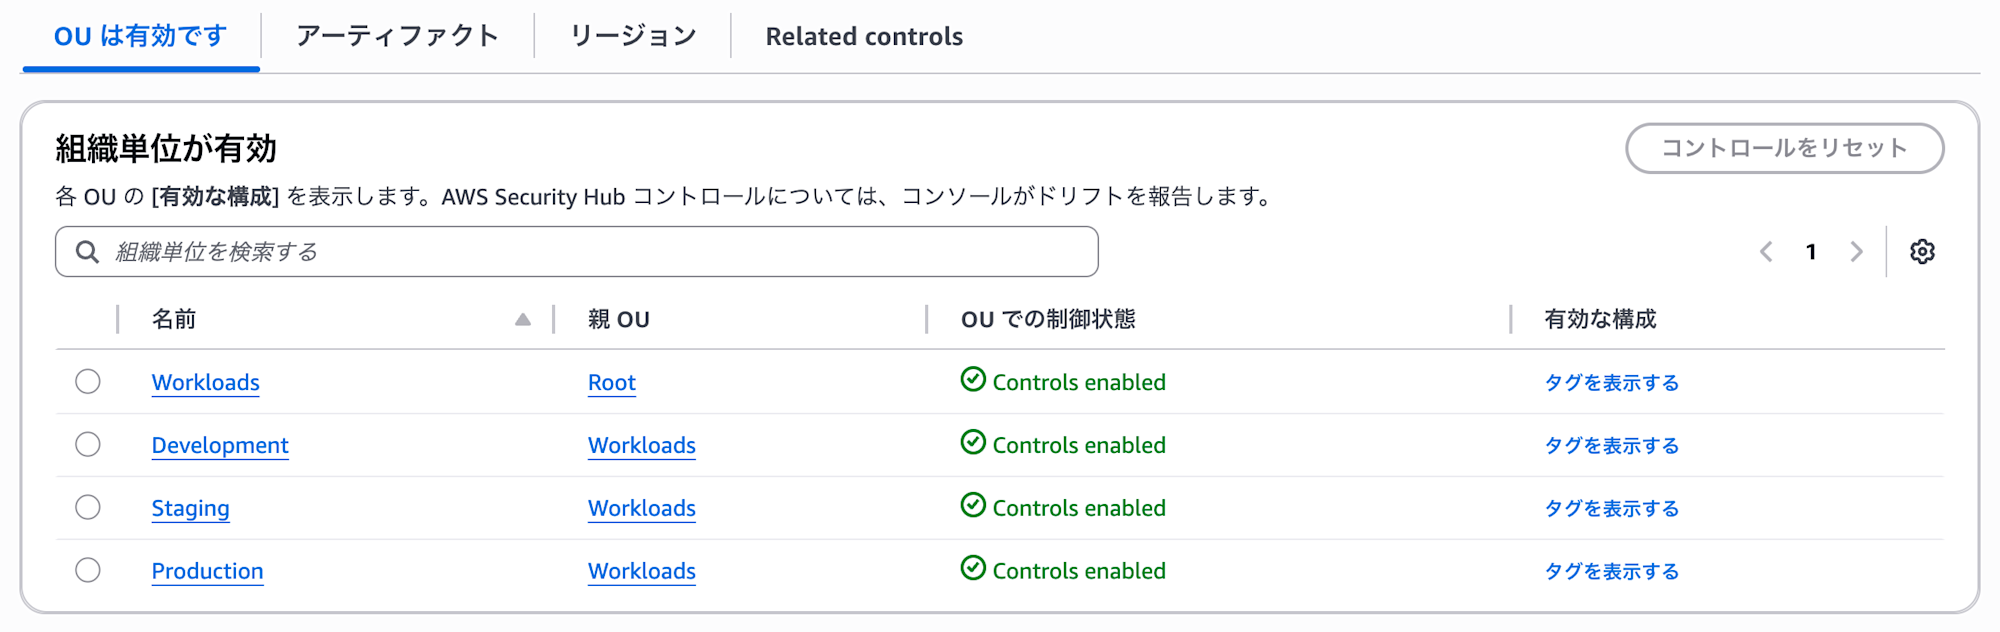Open the Related controls tab
Image resolution: width=2000 pixels, height=632 pixels.
[863, 35]
